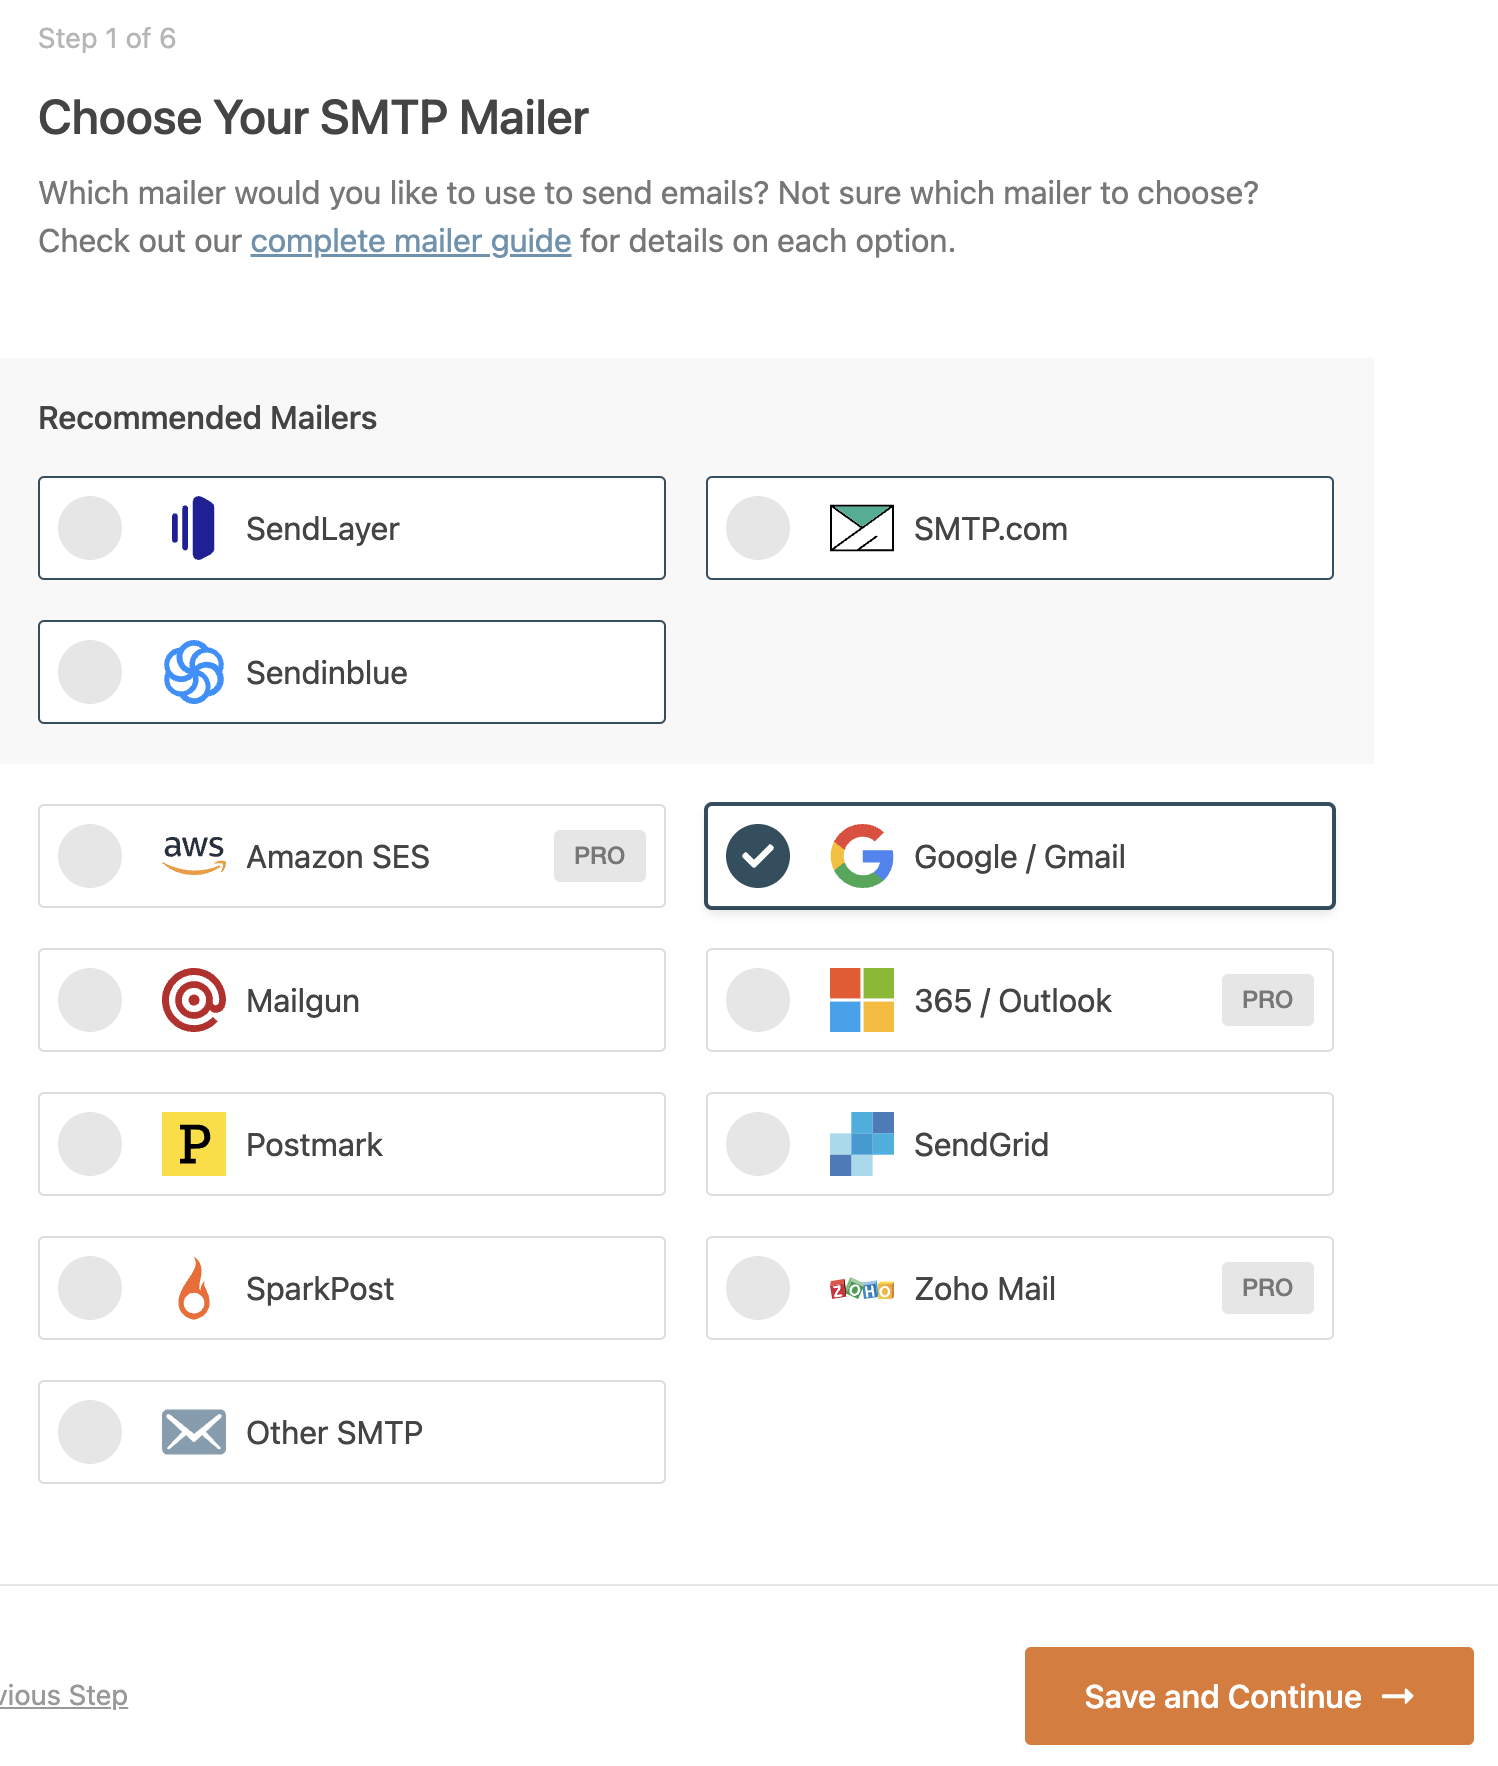Select the Mailgun radio button
Screen dimensions: 1498x1766
point(90,1000)
